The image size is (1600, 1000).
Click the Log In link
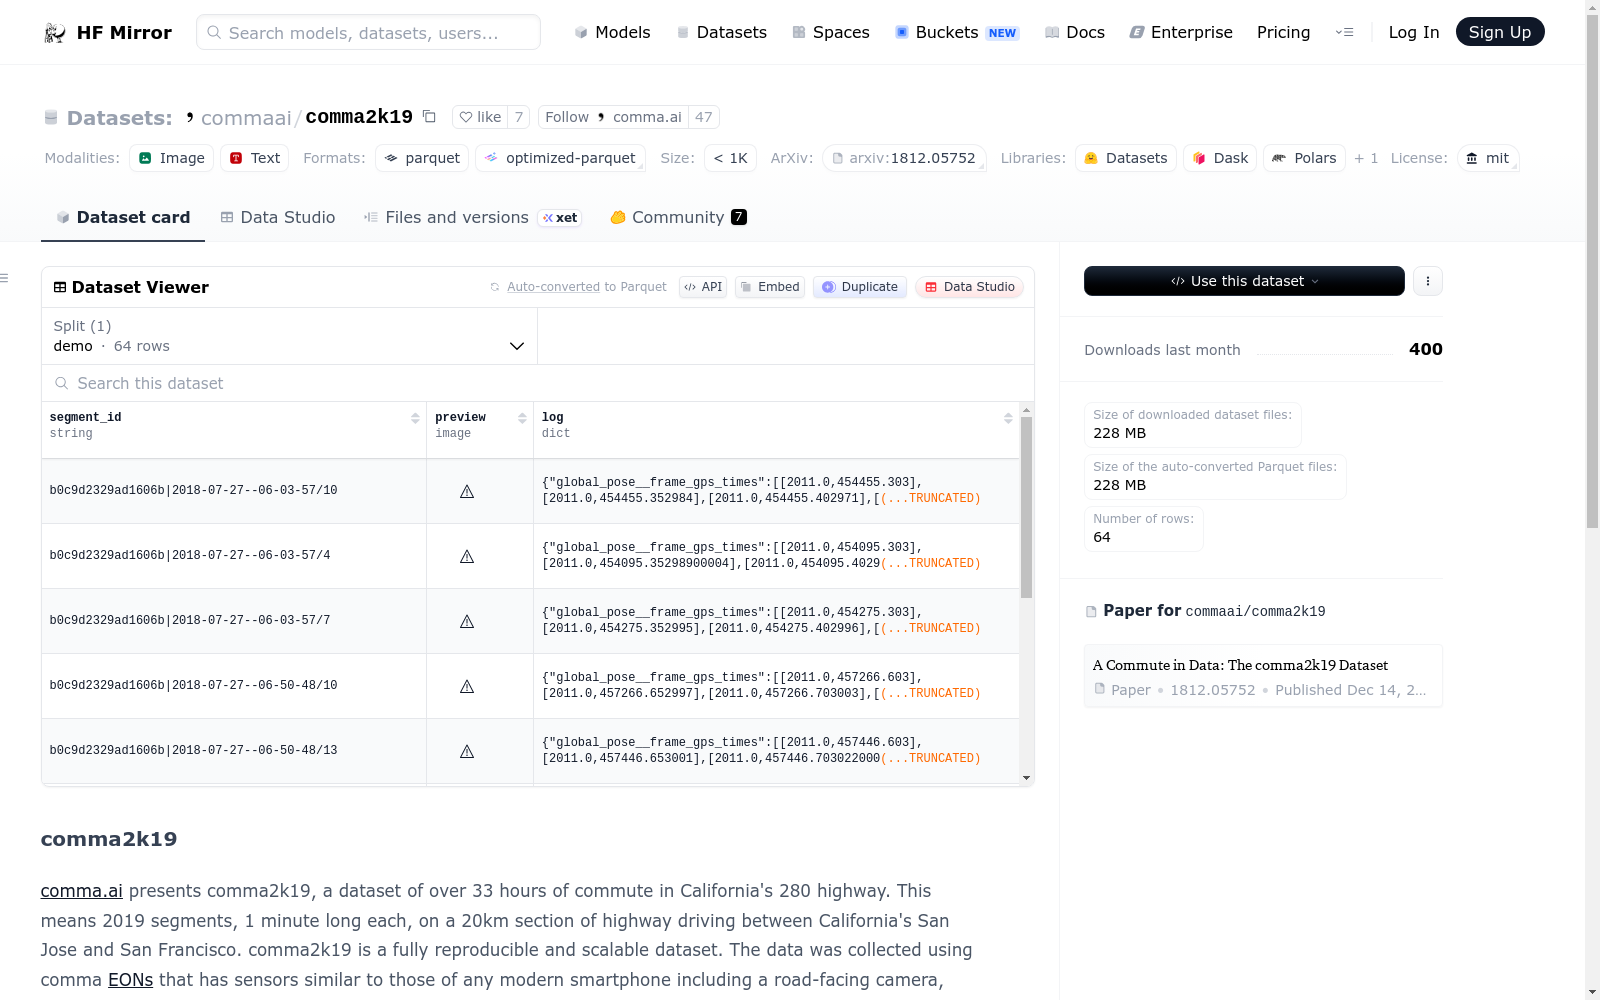(x=1414, y=32)
